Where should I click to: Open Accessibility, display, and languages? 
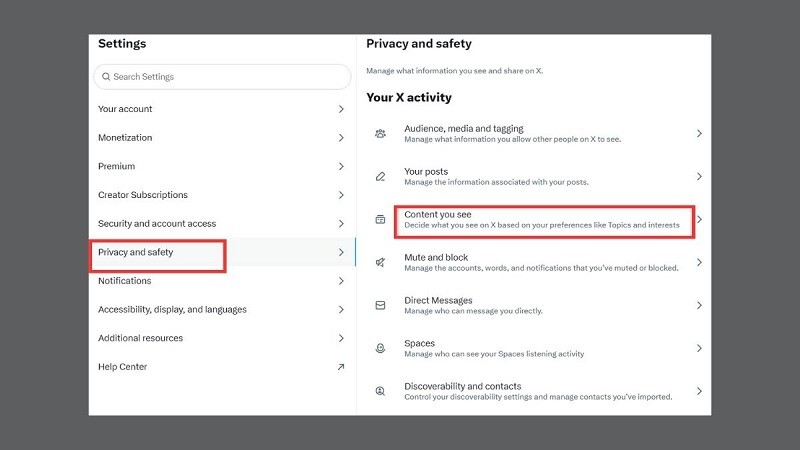pos(172,310)
